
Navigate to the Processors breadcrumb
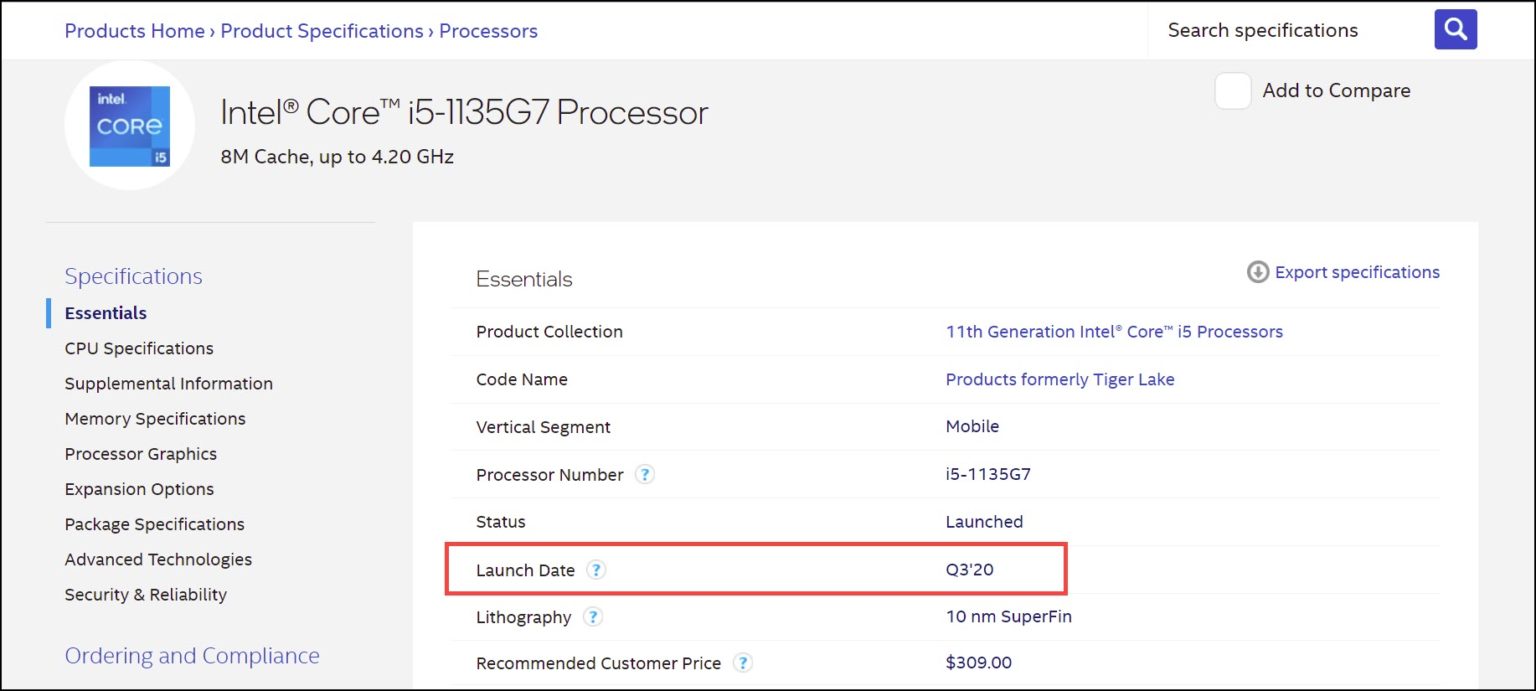[x=488, y=31]
